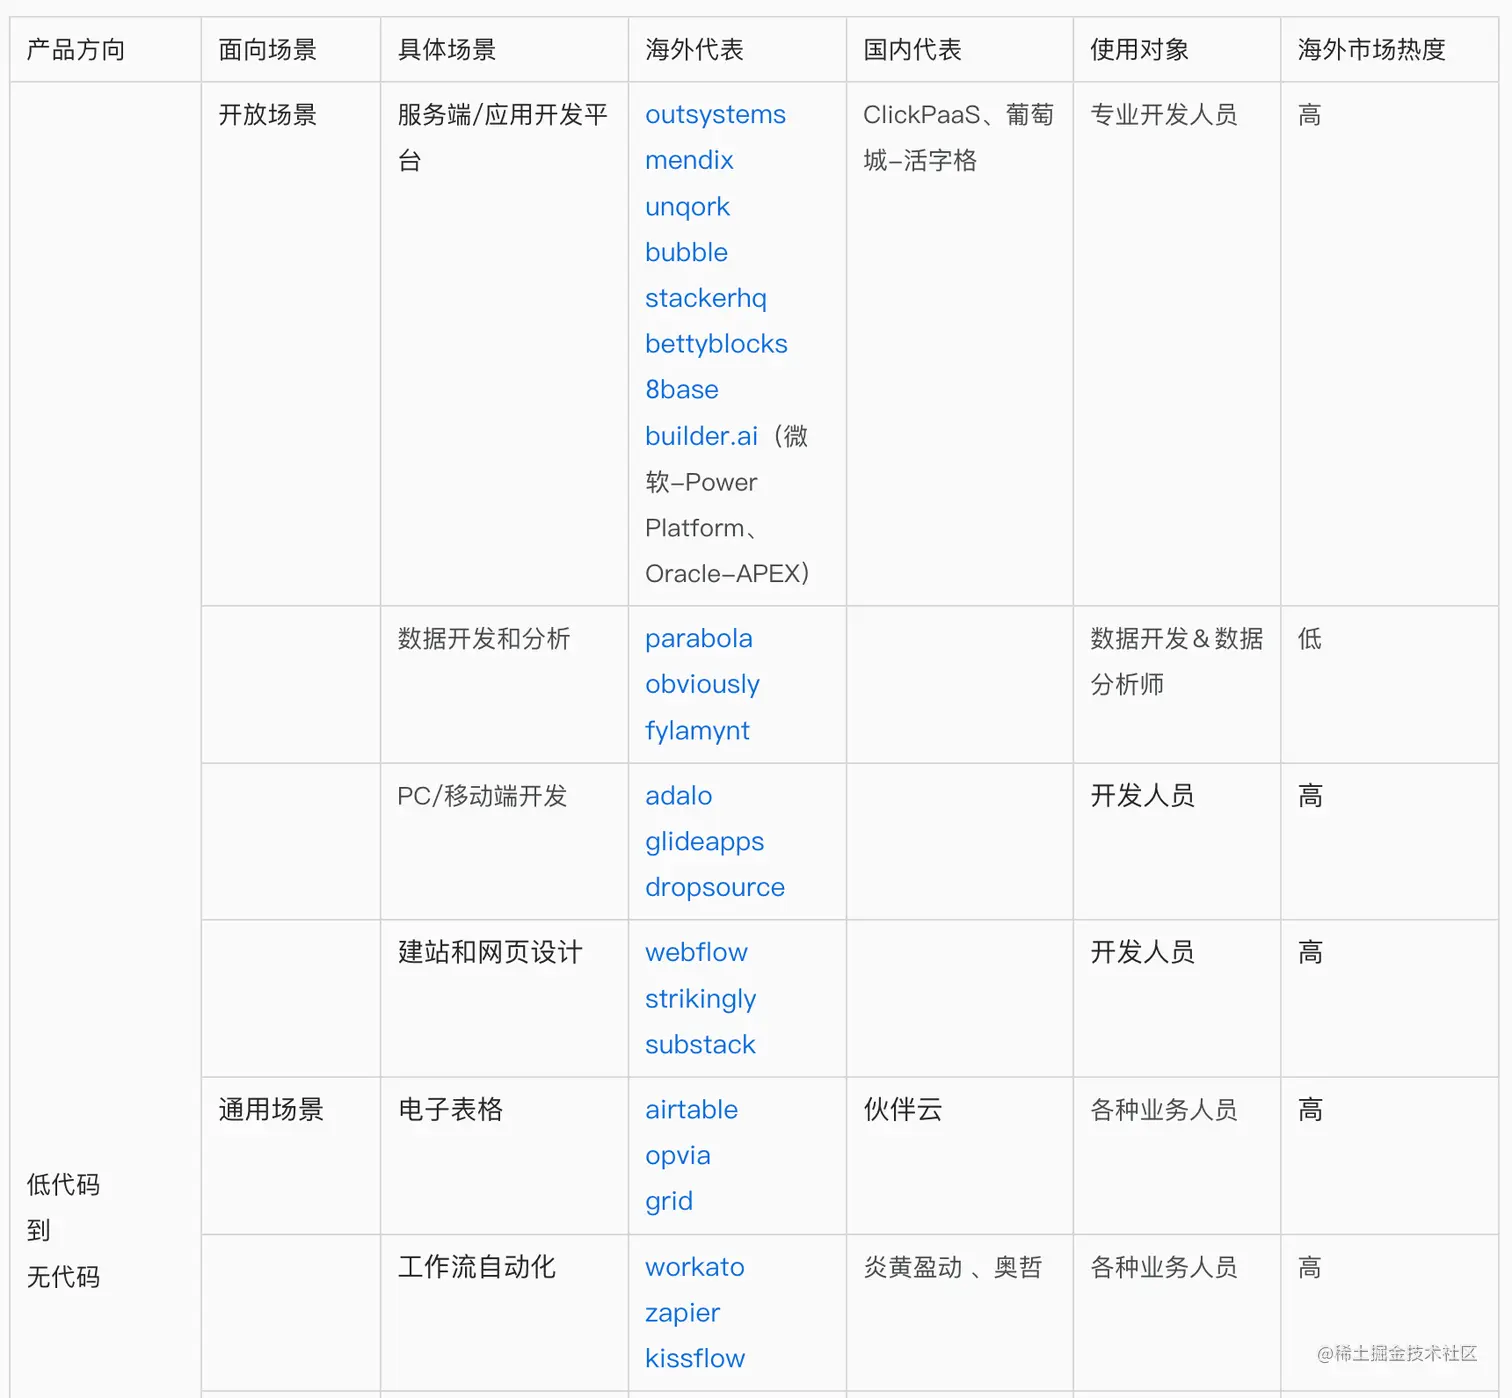This screenshot has height=1398, width=1512.
Task: Click the 服务端/应用开发平台 cell
Action: coord(505,344)
